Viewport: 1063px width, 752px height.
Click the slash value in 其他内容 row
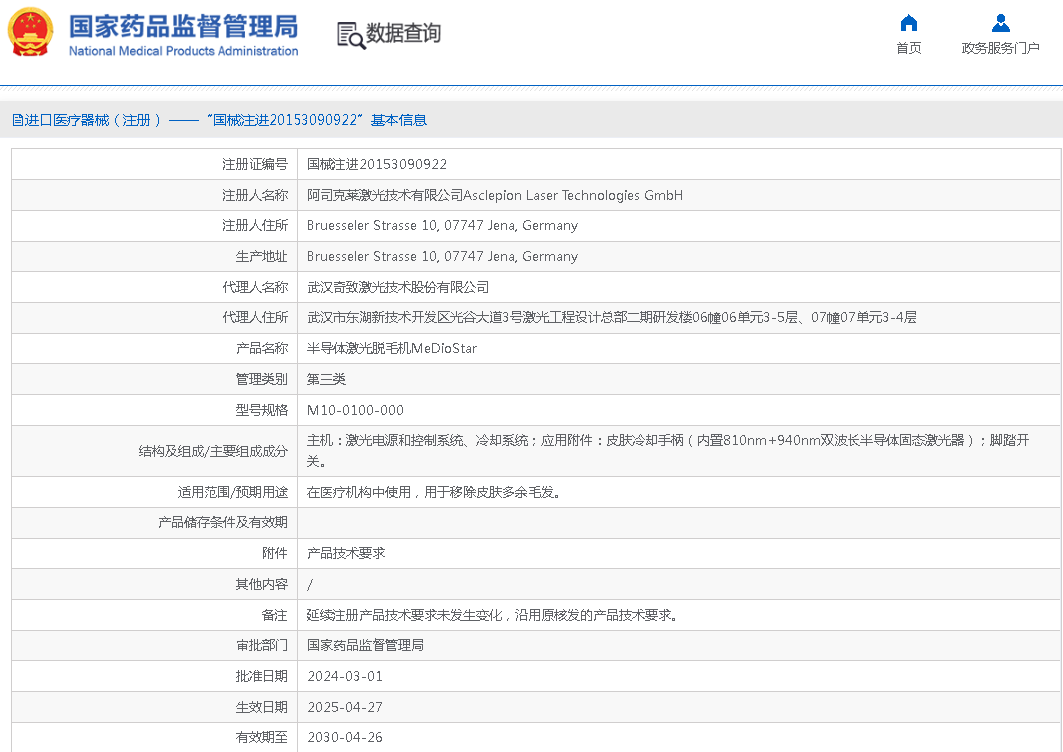point(310,585)
